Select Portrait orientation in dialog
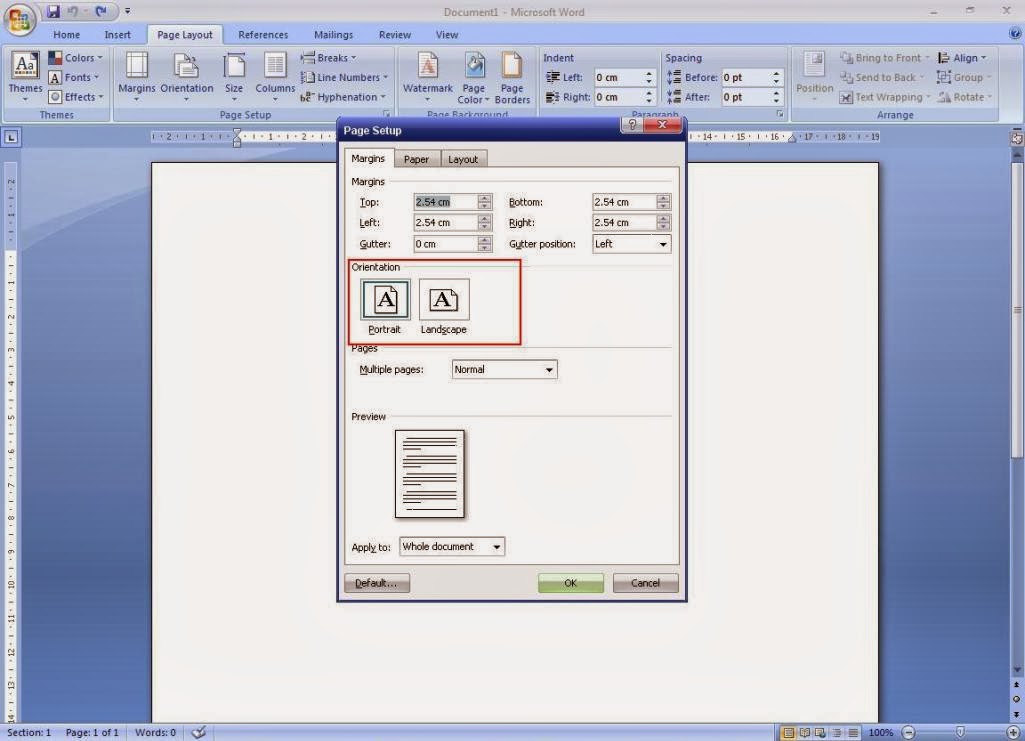 pyautogui.click(x=385, y=306)
